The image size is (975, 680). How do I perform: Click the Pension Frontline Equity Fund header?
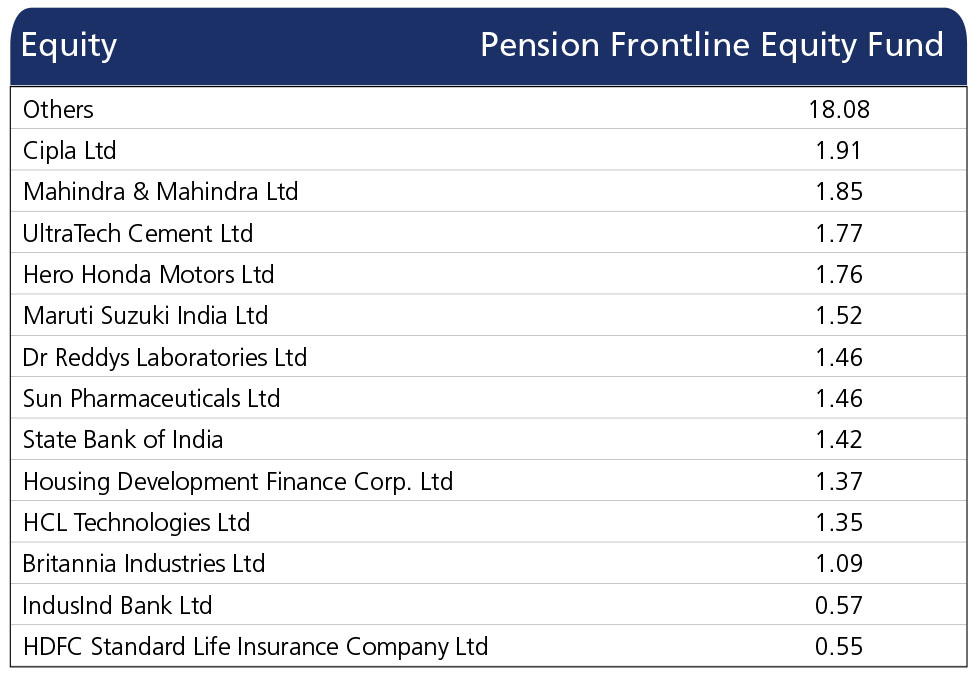[x=712, y=46]
